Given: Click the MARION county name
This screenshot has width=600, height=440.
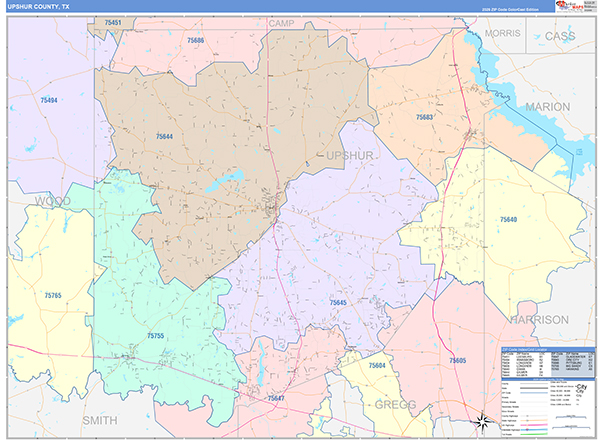Looking at the screenshot, I should 548,107.
